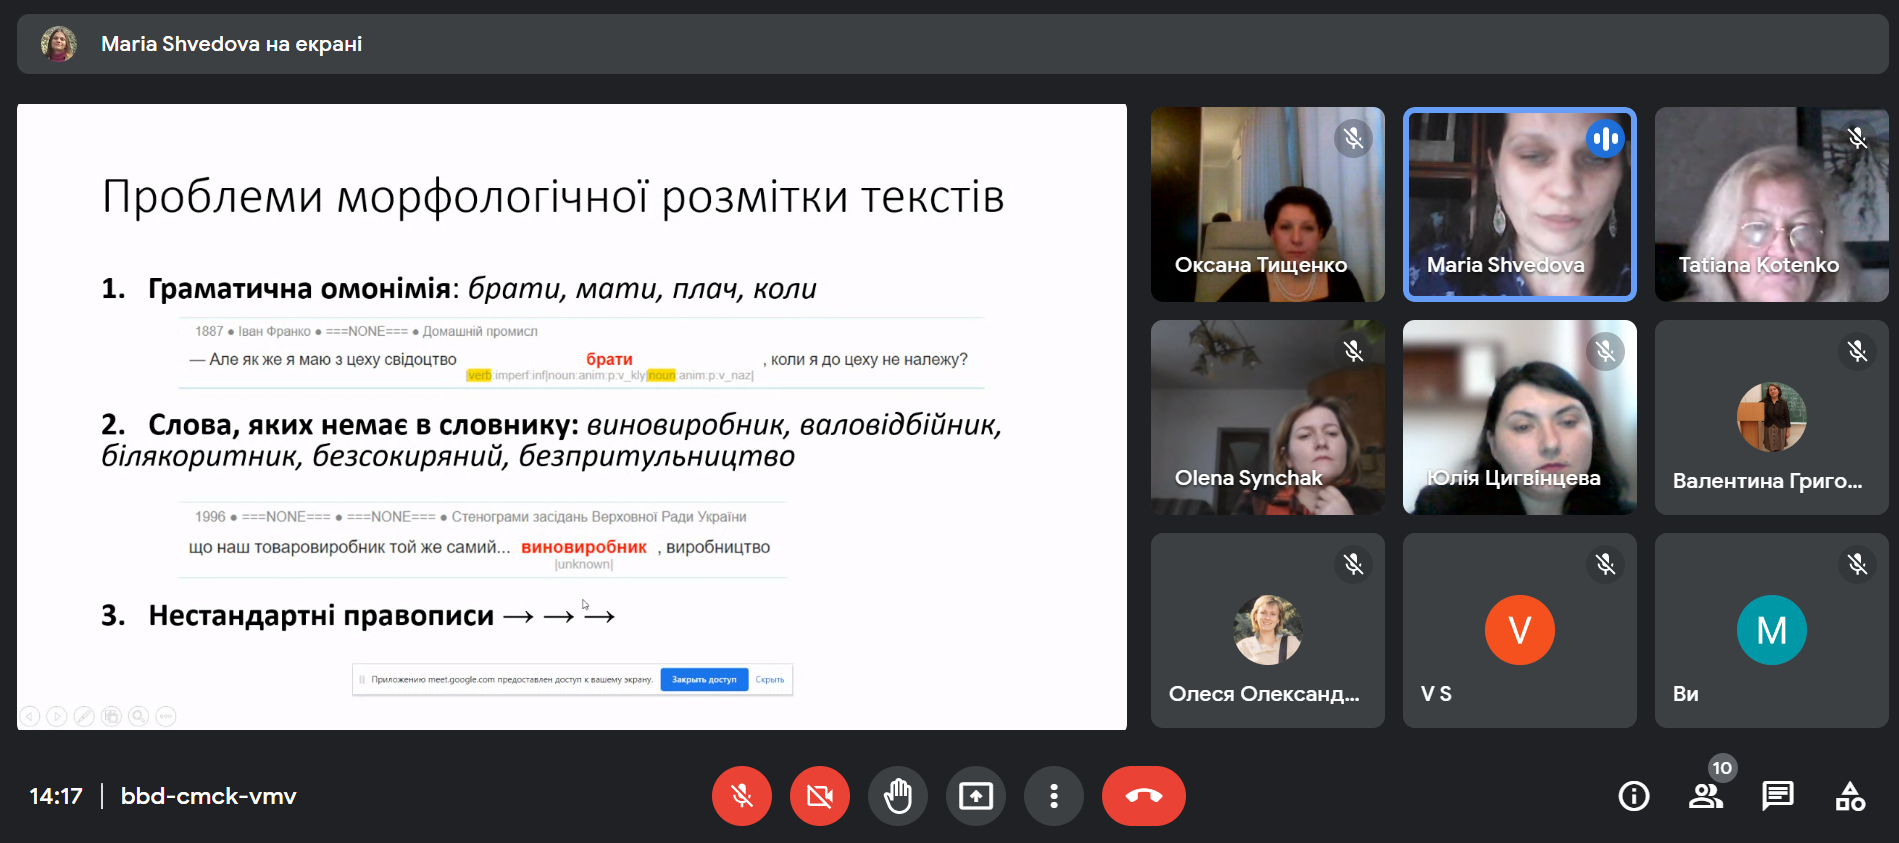The height and width of the screenshot is (843, 1899).
Task: Show the participants list with 10 people
Action: (x=1705, y=796)
